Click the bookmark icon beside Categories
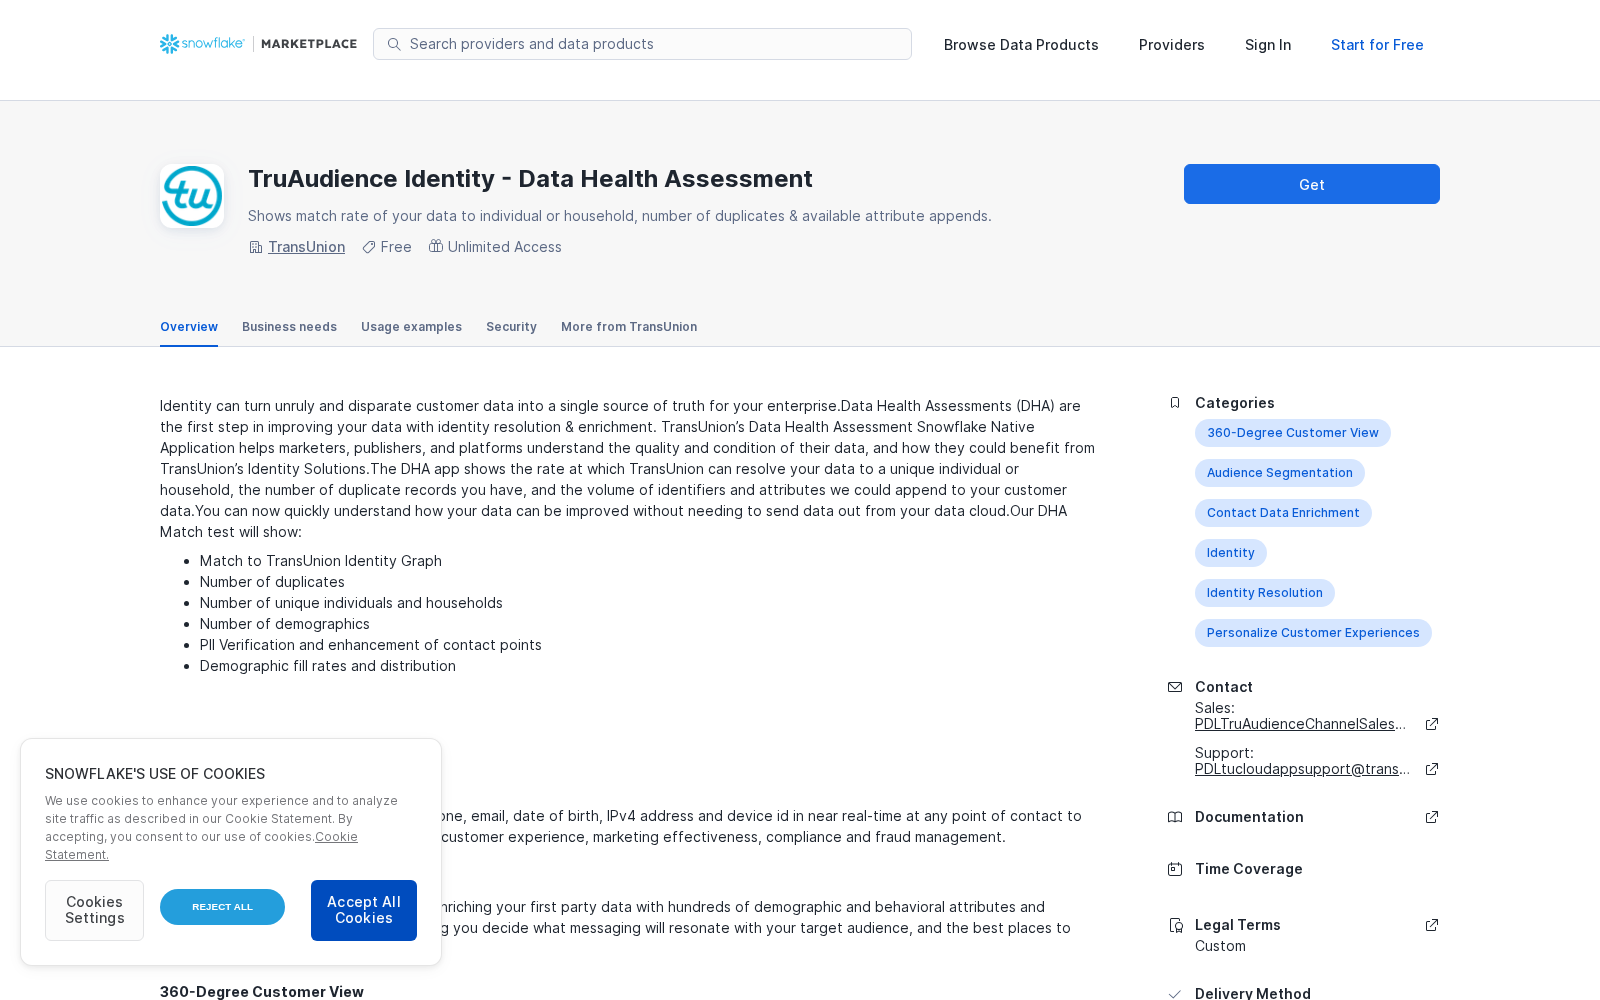 point(1175,403)
